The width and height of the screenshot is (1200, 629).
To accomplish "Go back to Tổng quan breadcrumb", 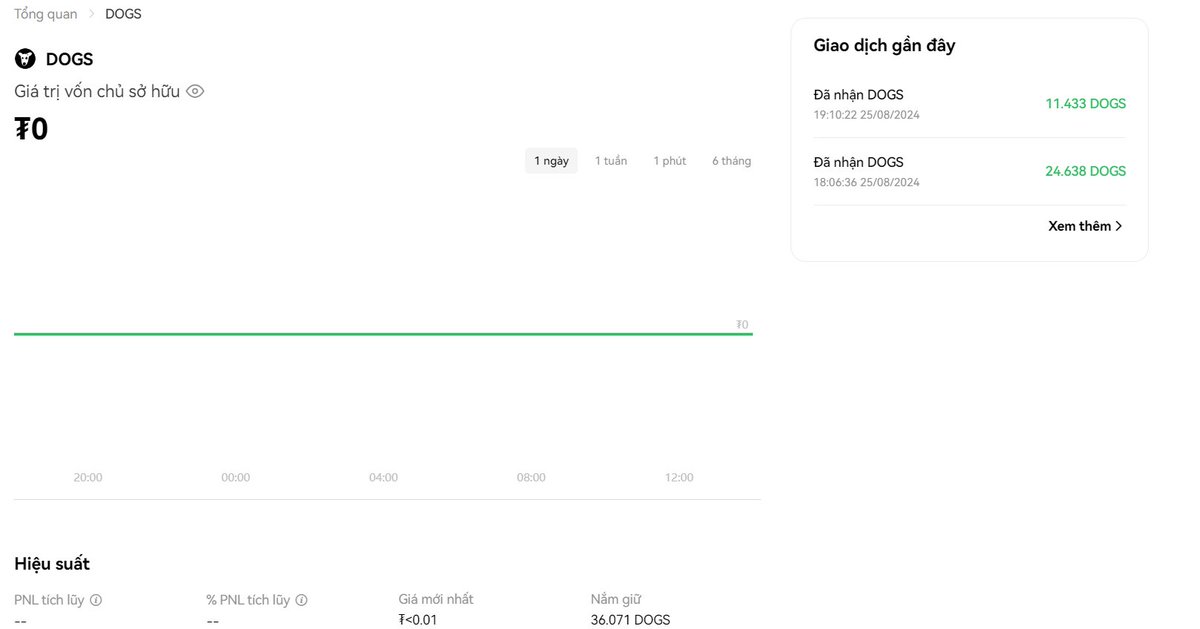I will click(46, 14).
